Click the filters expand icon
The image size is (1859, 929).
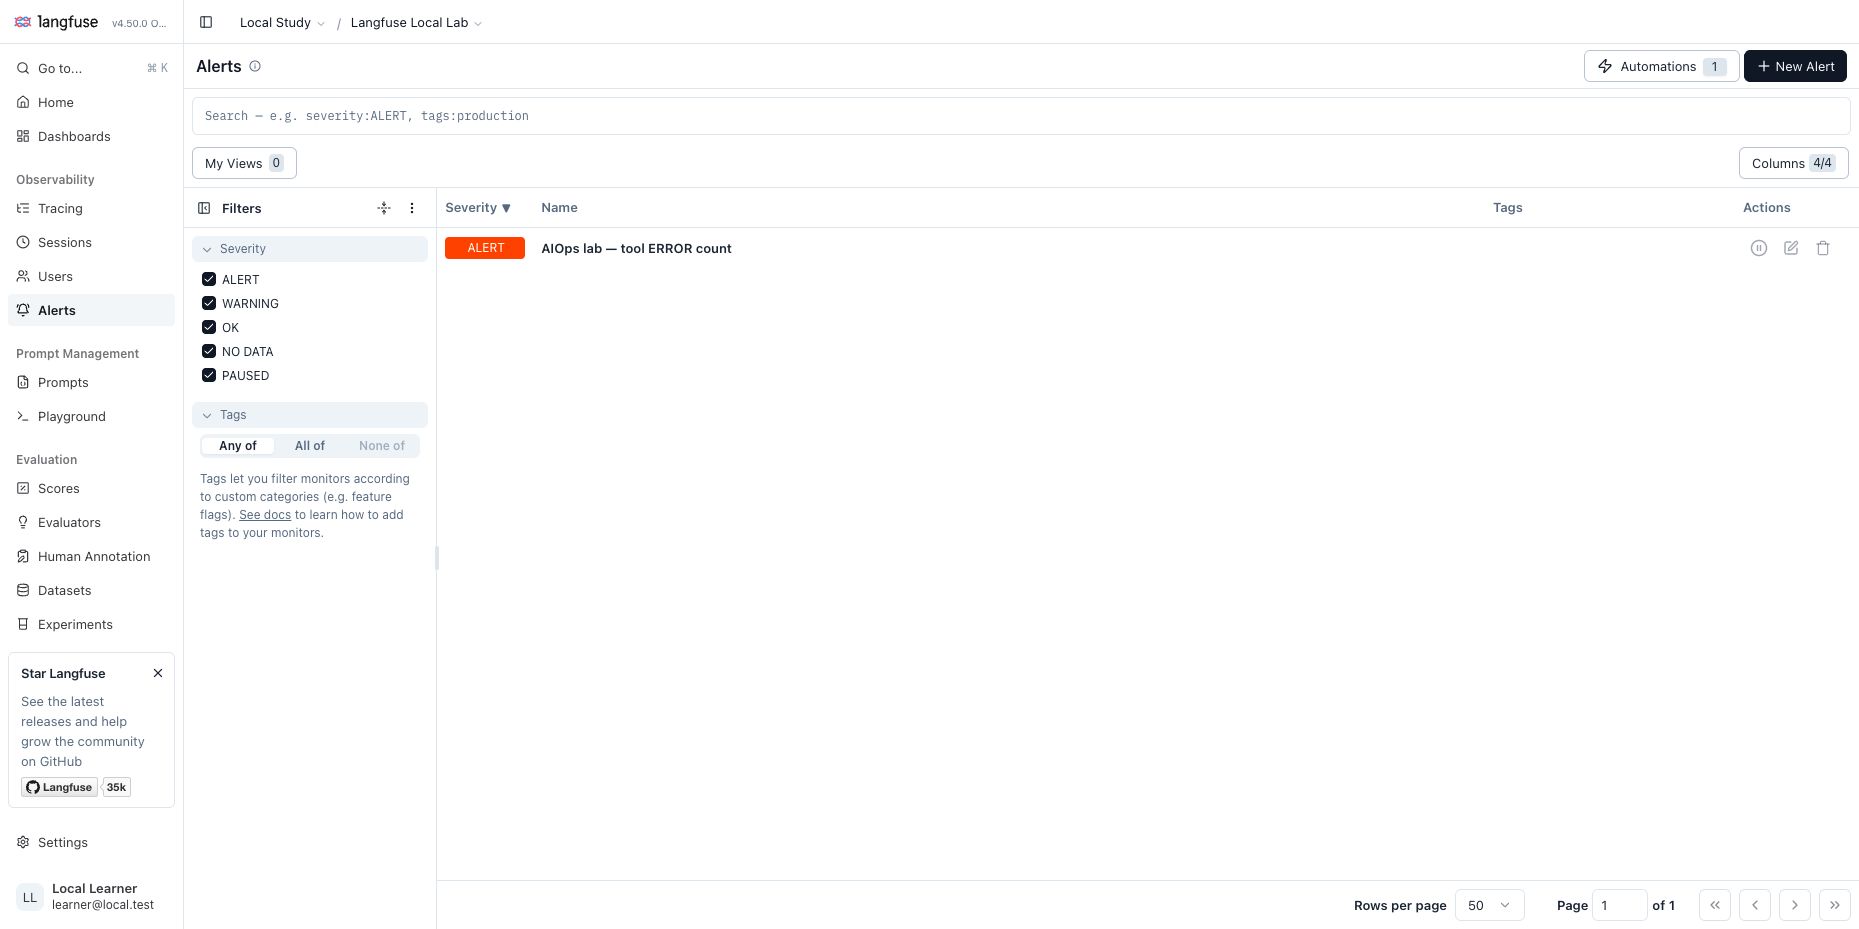pyautogui.click(x=384, y=208)
